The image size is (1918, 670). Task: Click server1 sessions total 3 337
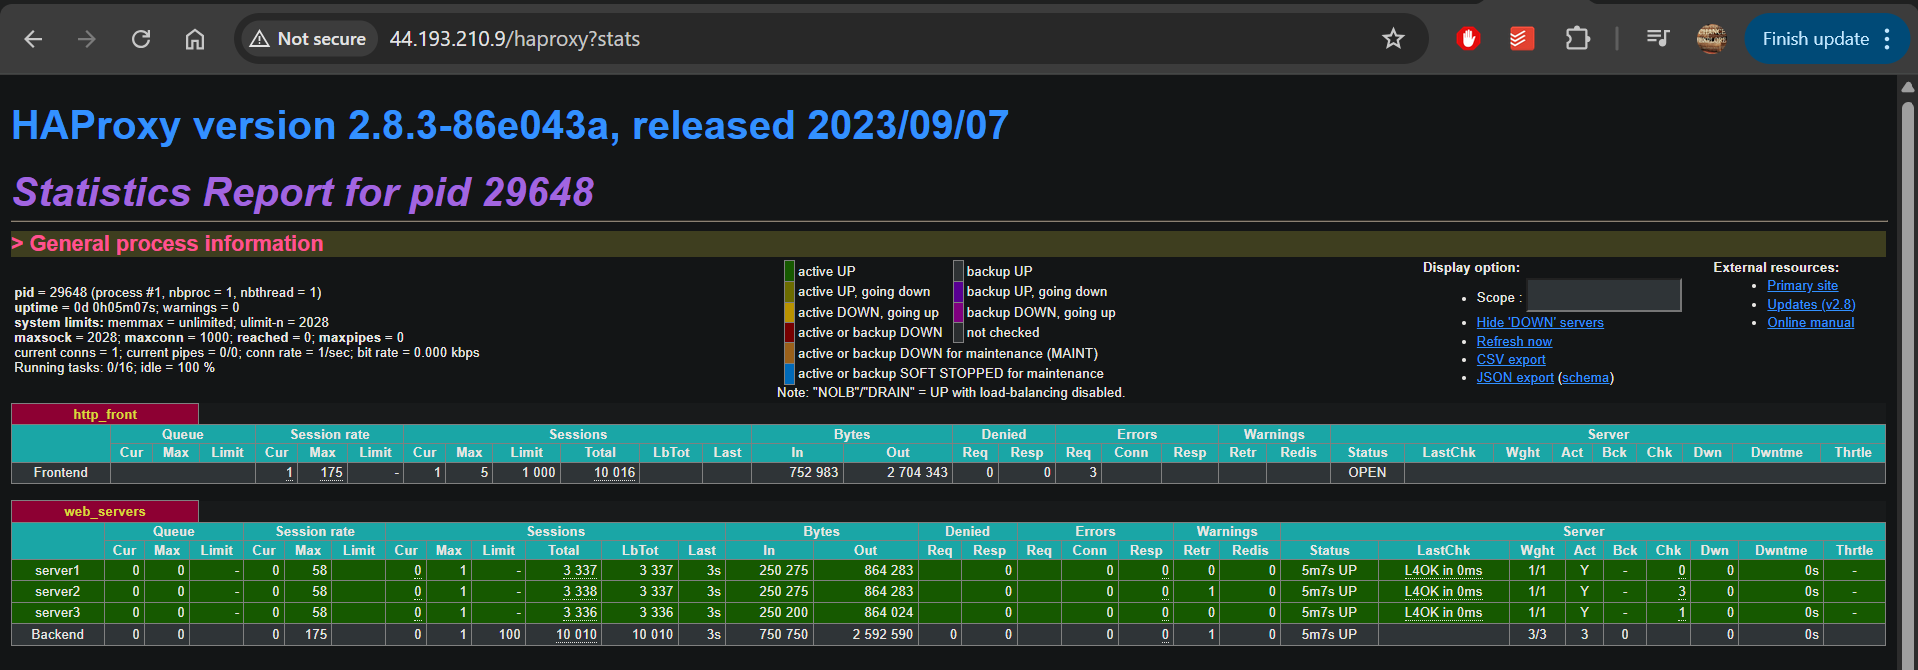tap(579, 570)
